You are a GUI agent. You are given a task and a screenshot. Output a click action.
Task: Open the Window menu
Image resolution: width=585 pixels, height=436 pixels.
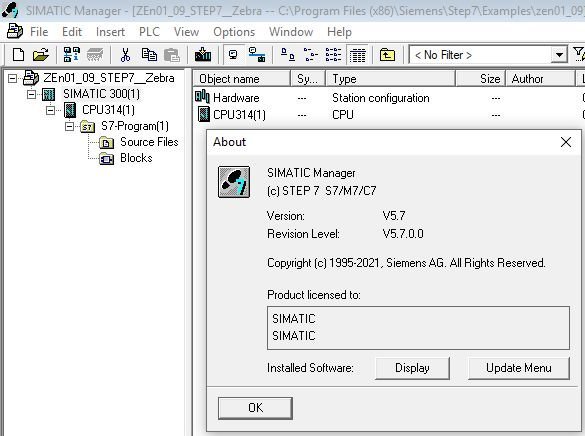pyautogui.click(x=291, y=32)
